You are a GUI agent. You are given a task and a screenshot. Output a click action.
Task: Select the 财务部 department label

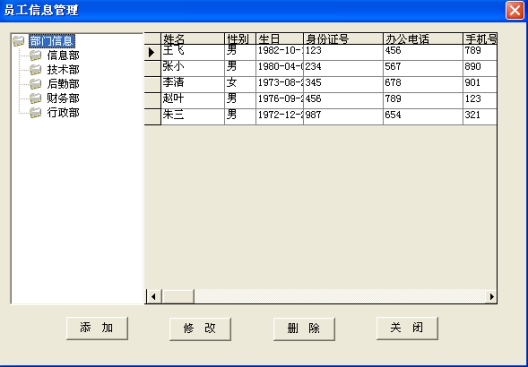[63, 98]
